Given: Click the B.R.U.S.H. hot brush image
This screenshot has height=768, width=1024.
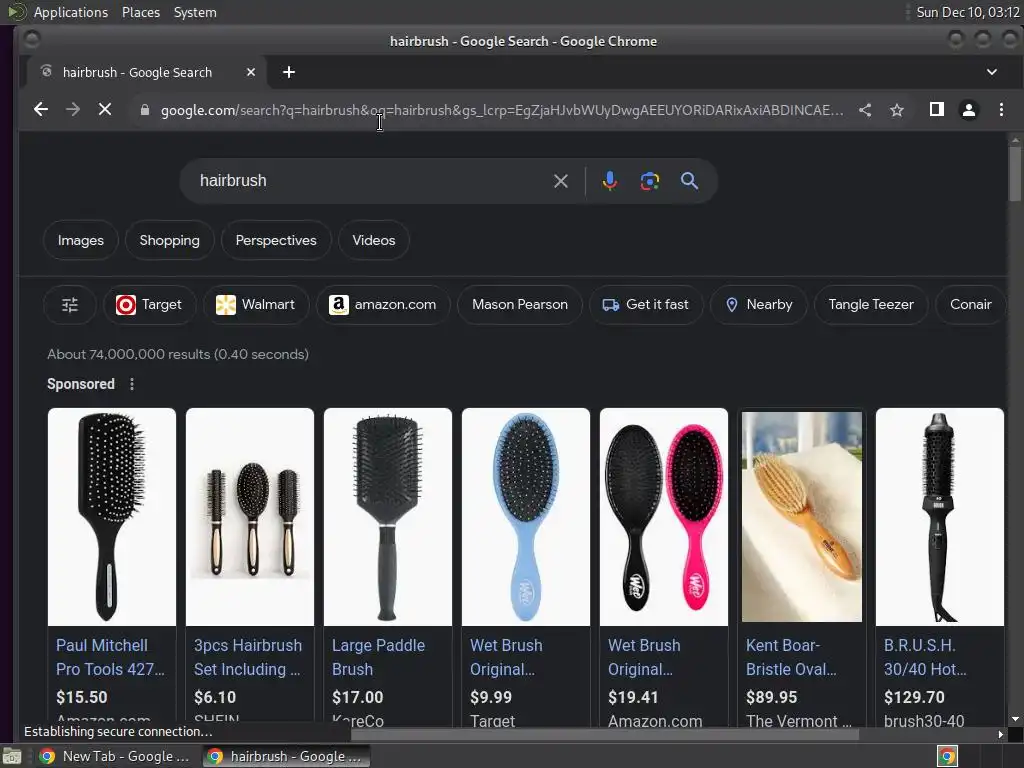Looking at the screenshot, I should pos(939,517).
